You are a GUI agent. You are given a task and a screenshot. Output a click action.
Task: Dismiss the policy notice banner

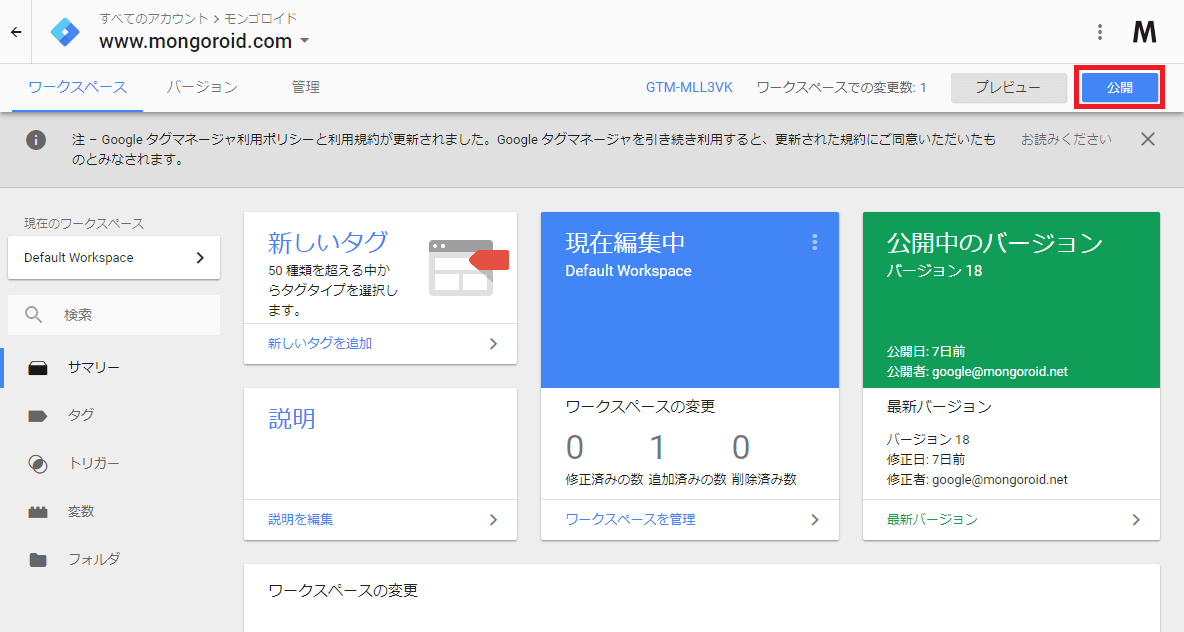[1148, 139]
